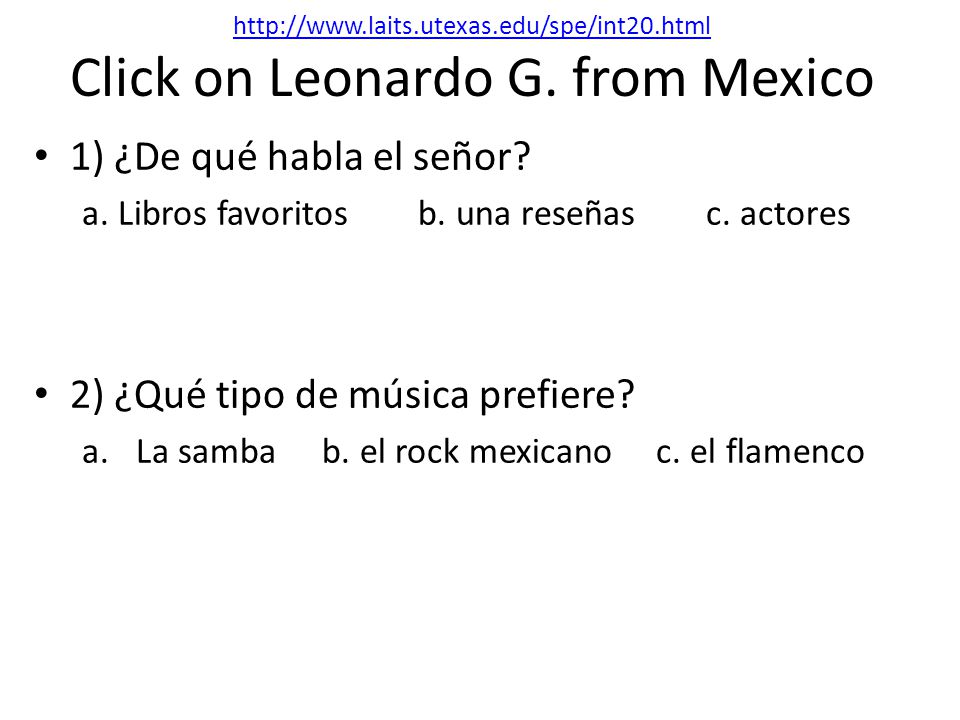960x720 pixels.
Task: Click the word 'música' in question two
Action: [408, 394]
